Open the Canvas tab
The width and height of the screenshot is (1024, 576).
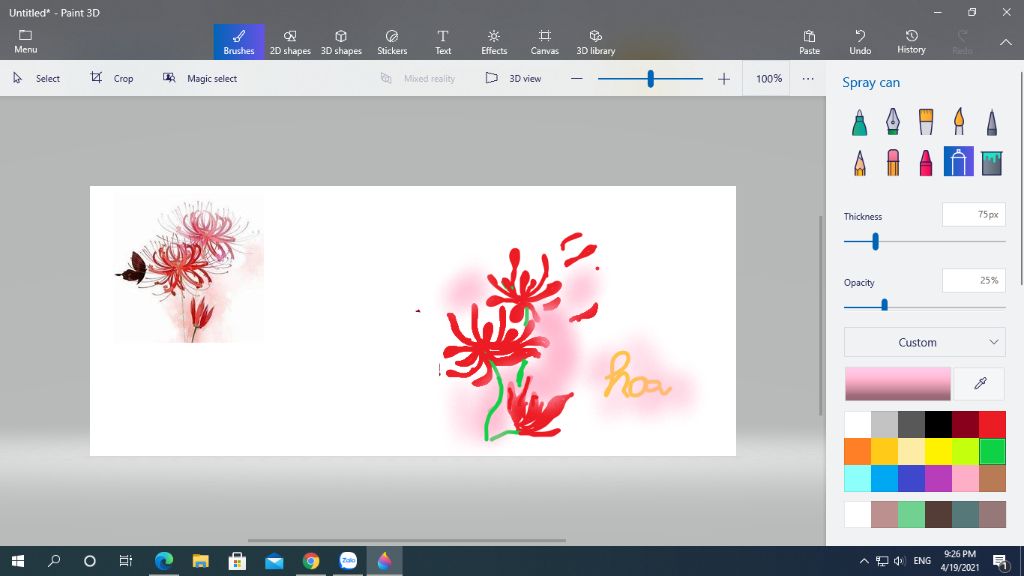(545, 42)
